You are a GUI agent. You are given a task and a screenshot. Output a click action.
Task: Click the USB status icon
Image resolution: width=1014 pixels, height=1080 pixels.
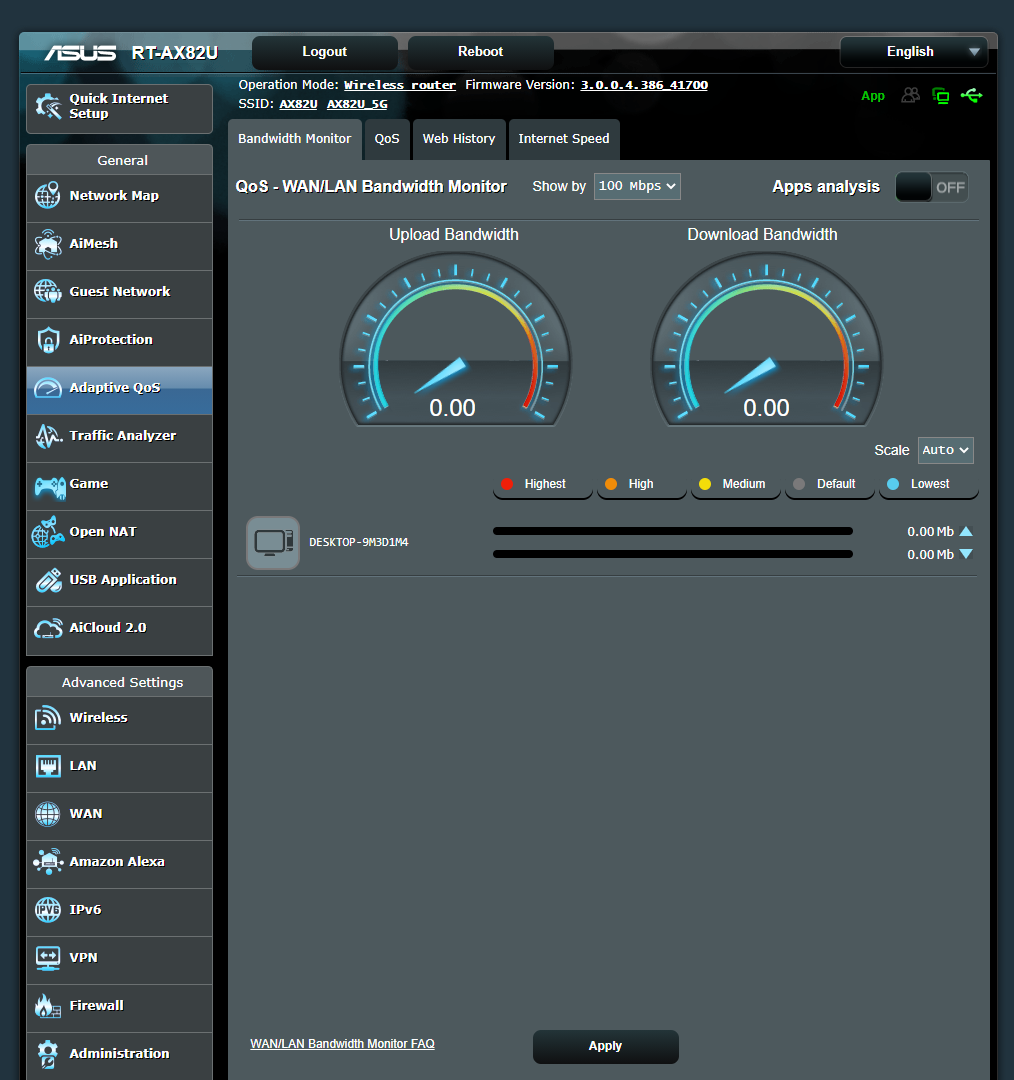click(971, 95)
